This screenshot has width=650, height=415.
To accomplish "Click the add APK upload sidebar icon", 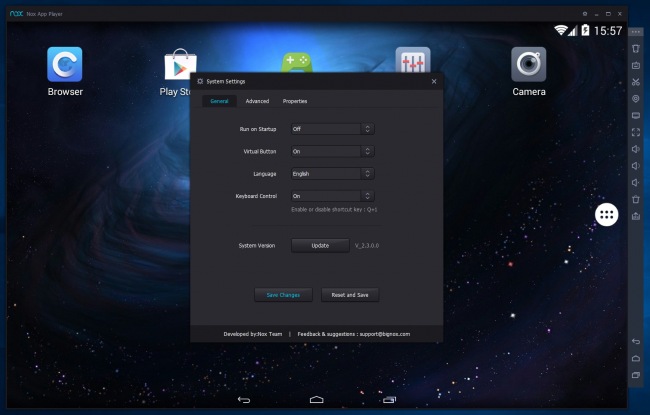I will click(635, 216).
